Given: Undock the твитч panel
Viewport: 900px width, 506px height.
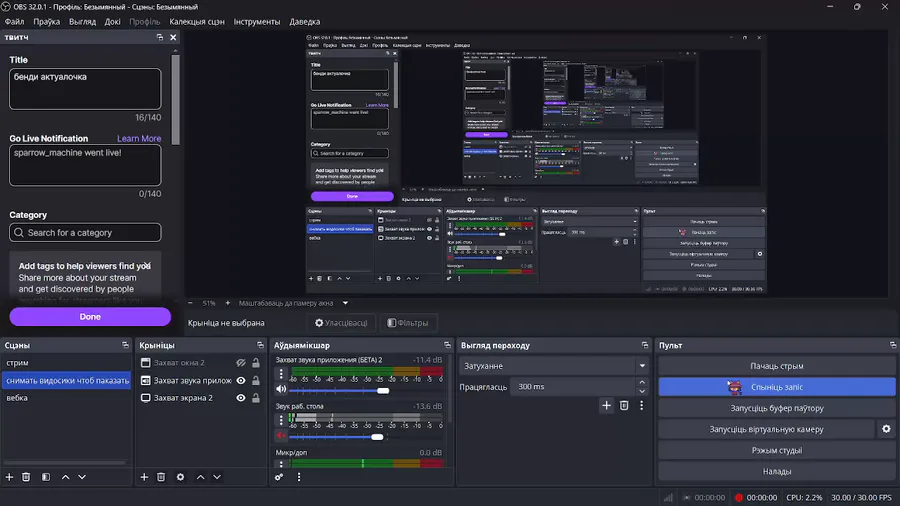Looking at the screenshot, I should coord(160,37).
